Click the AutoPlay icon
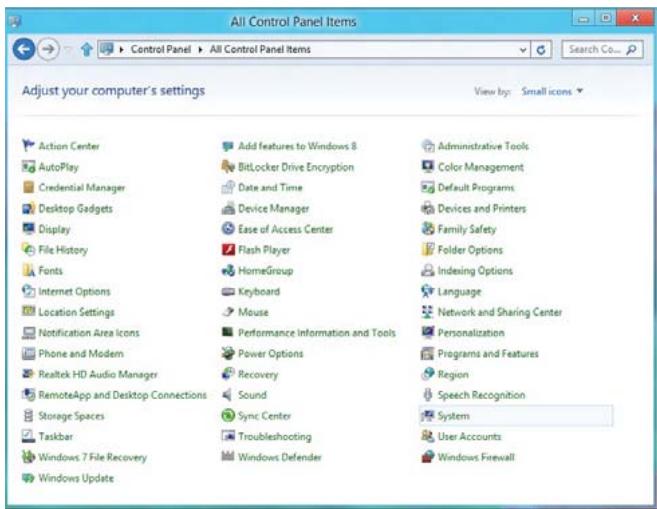 click(x=28, y=166)
